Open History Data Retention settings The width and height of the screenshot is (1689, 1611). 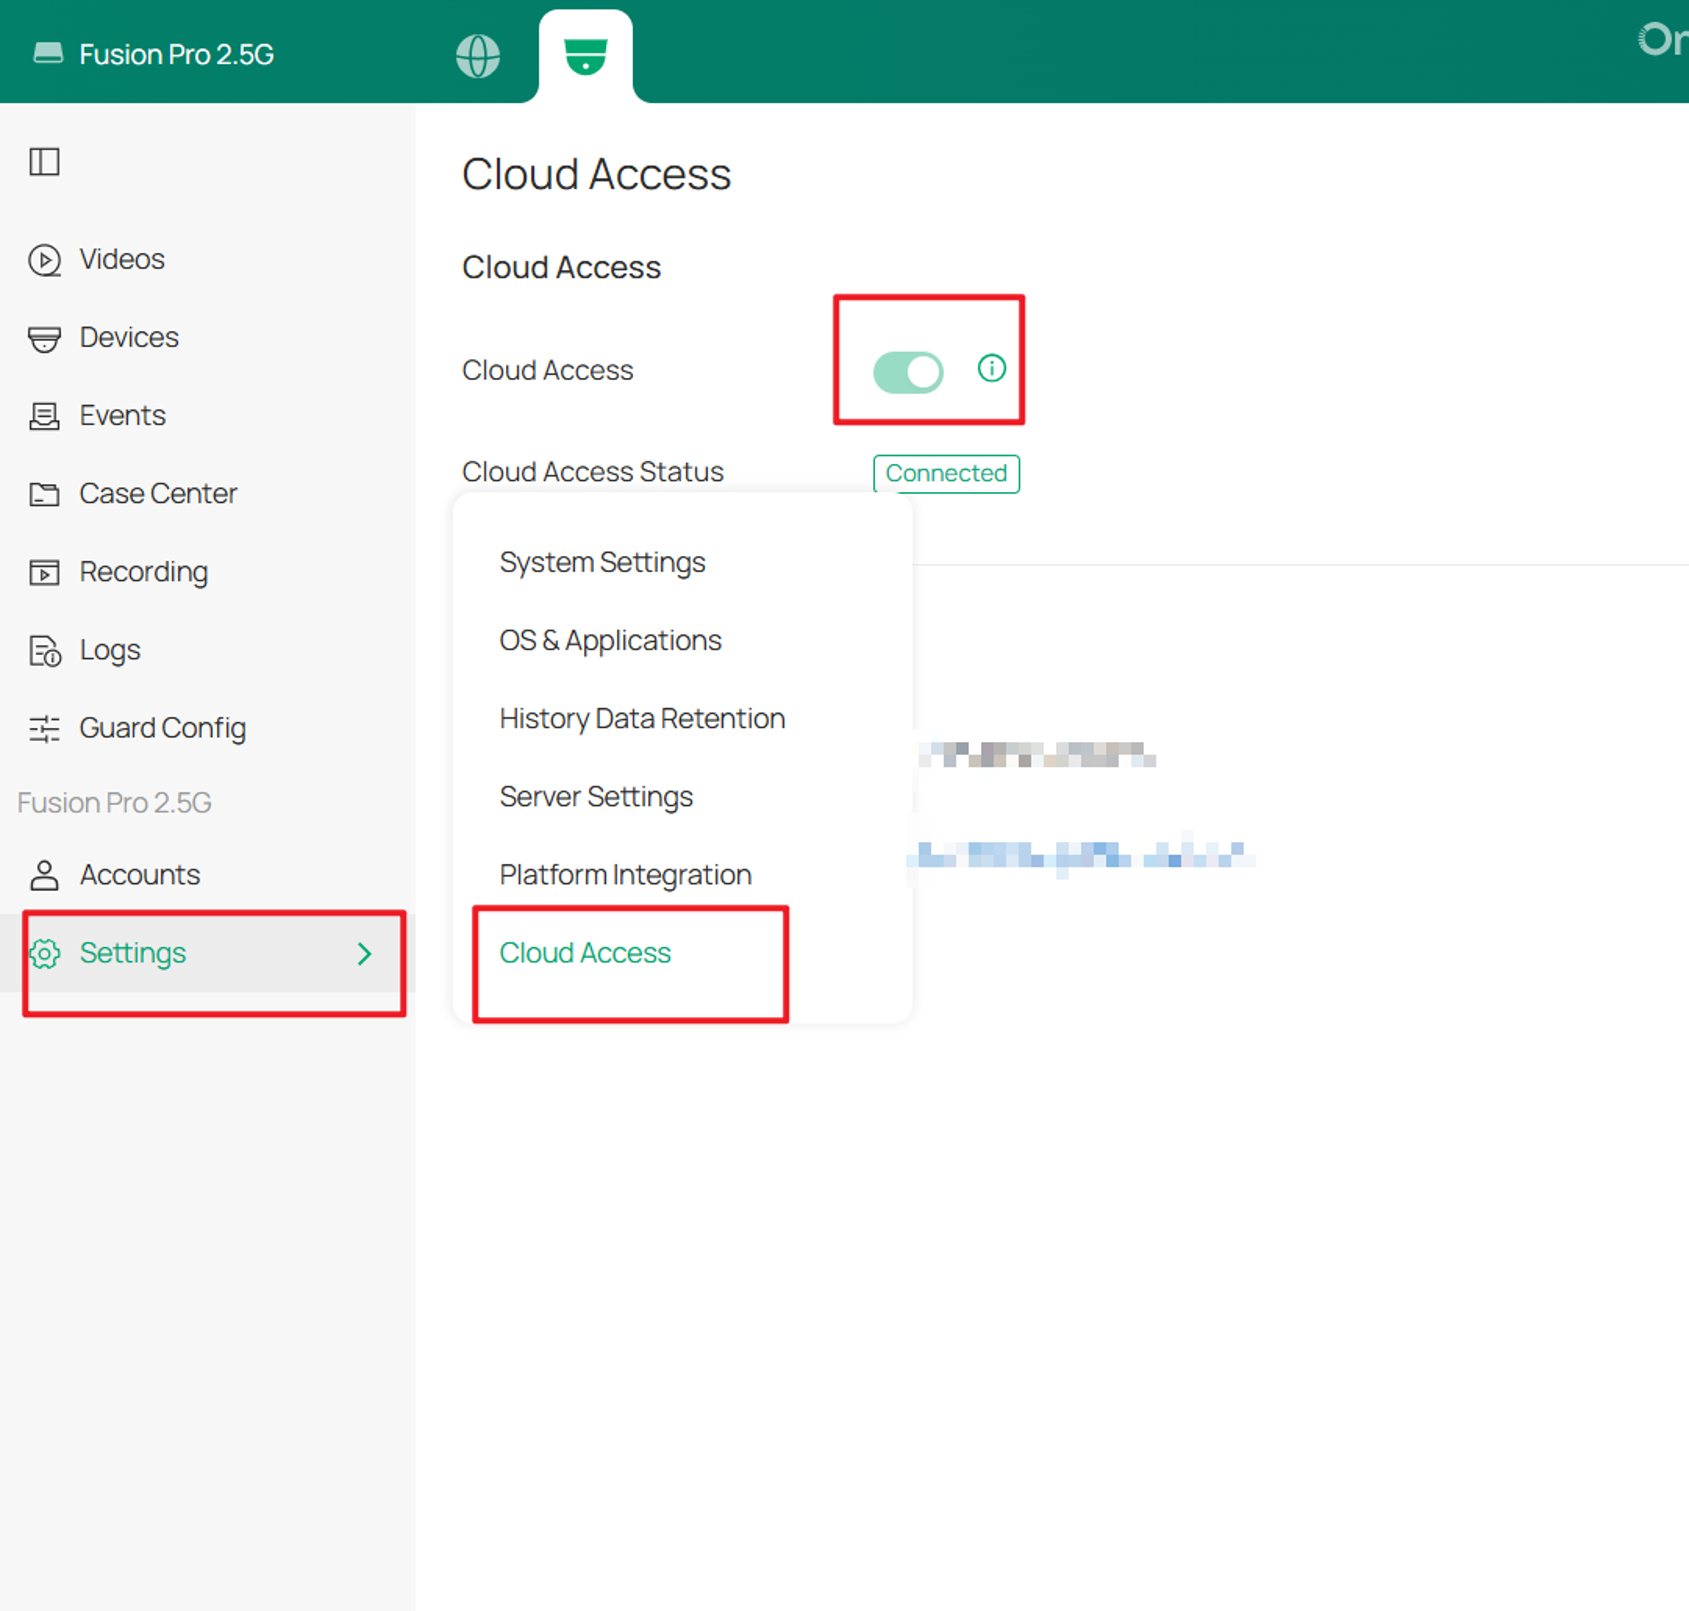tap(642, 719)
